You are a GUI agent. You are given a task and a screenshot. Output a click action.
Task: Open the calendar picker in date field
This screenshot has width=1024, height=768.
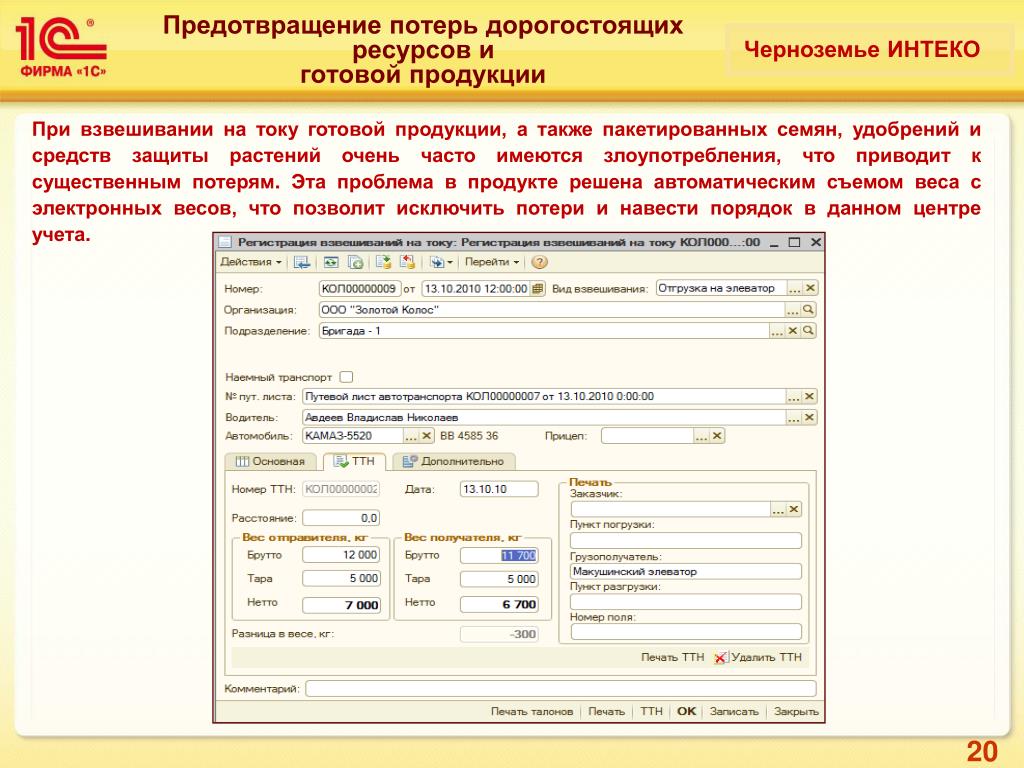coord(537,289)
